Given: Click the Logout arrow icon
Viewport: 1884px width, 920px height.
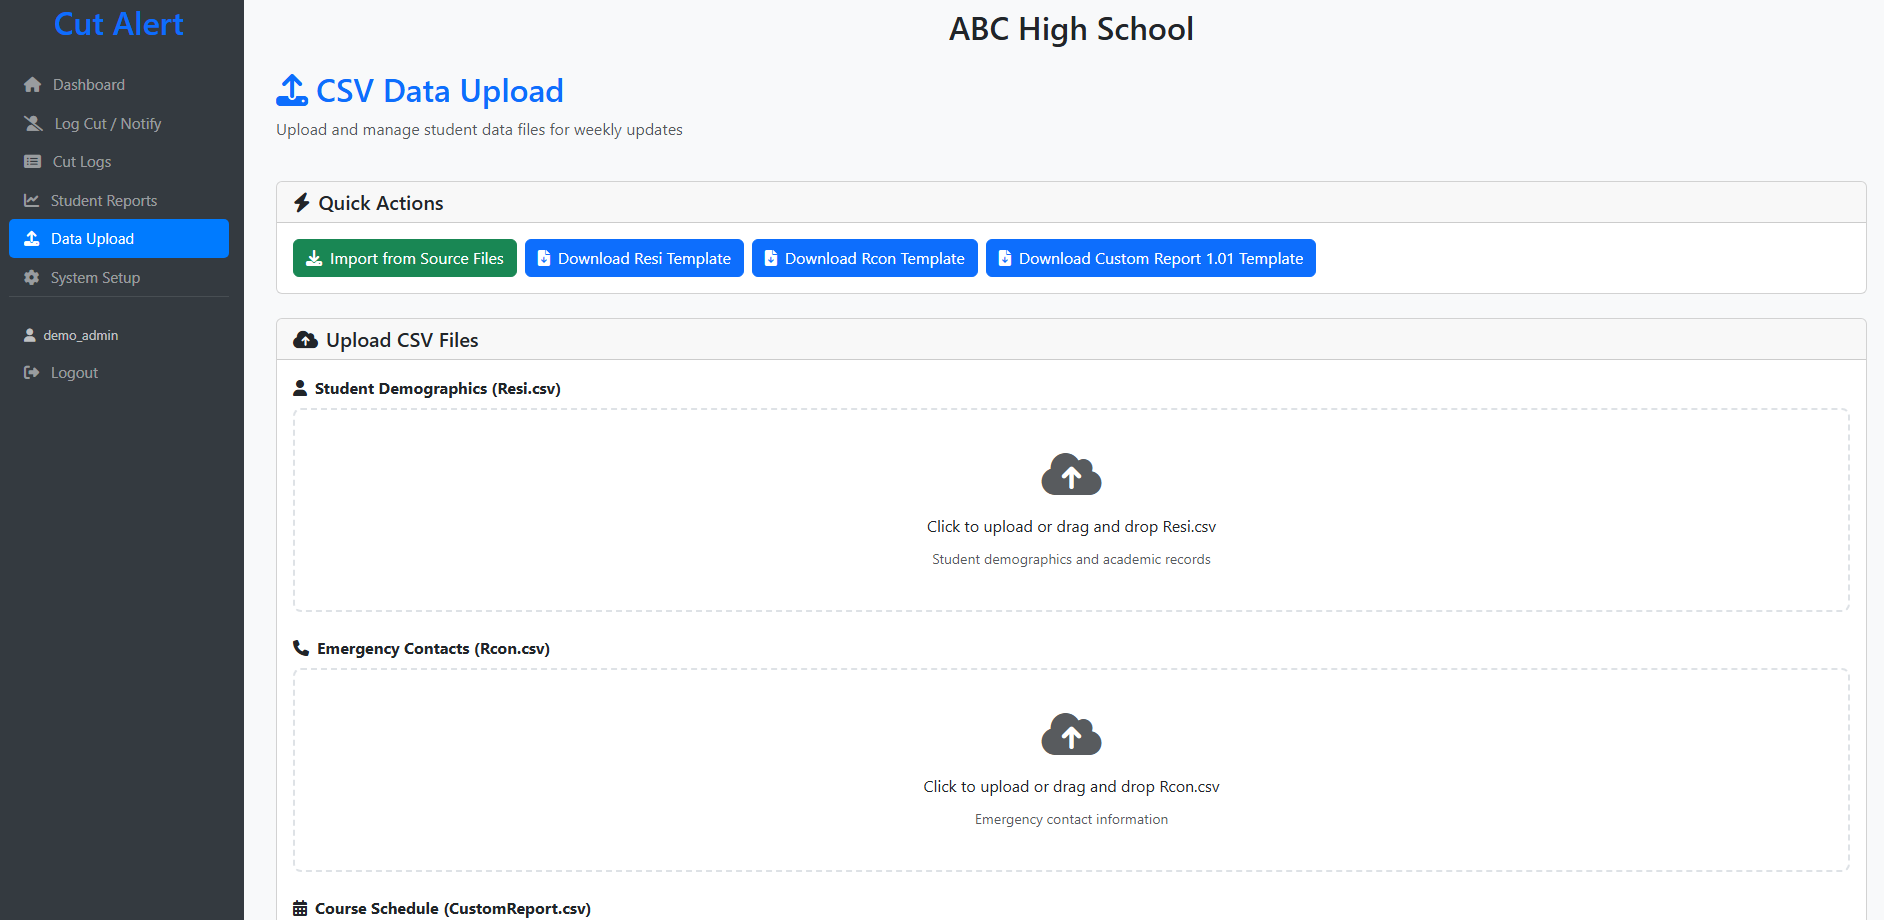Looking at the screenshot, I should pyautogui.click(x=32, y=373).
